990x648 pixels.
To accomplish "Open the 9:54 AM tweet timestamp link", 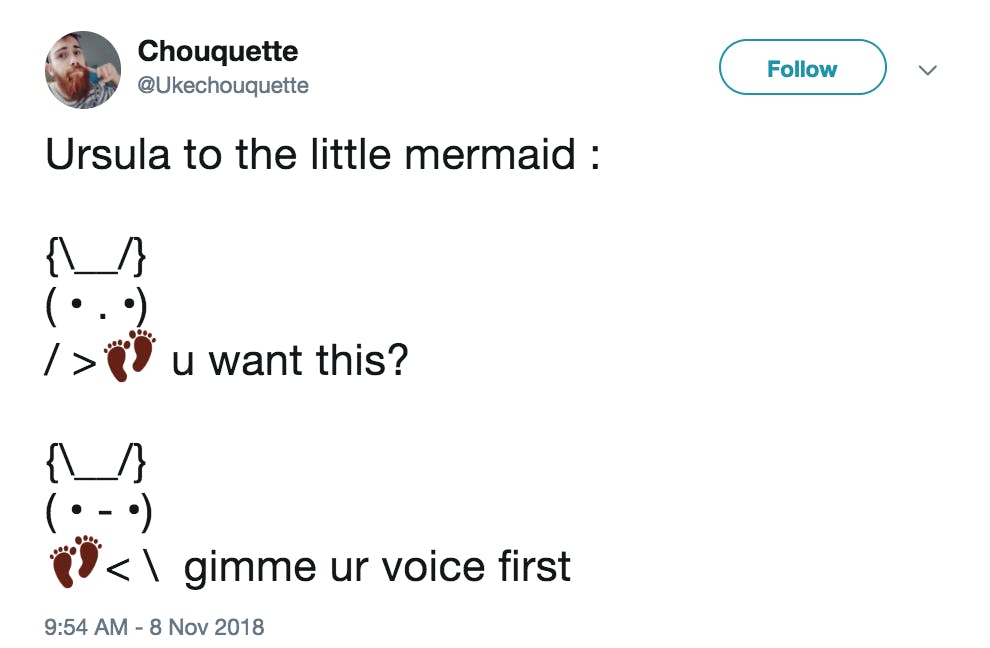I will pos(87,627).
